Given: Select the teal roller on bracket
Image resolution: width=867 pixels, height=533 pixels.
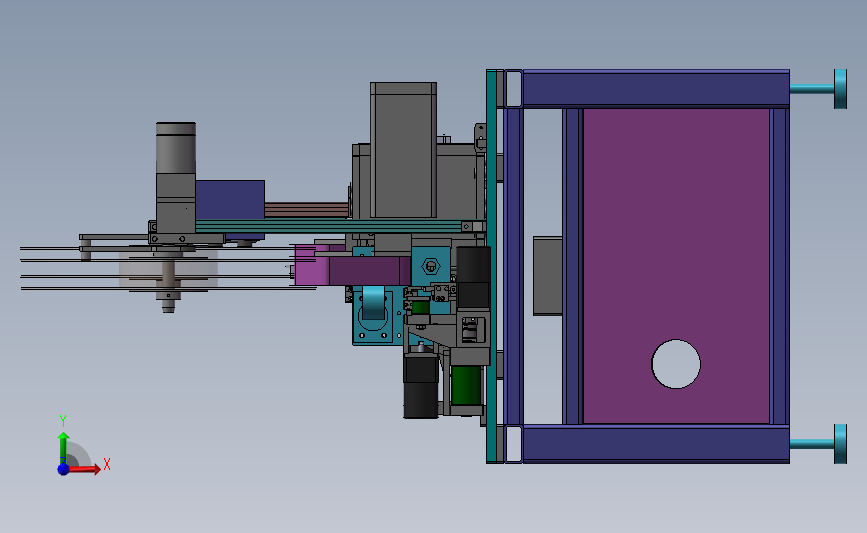Looking at the screenshot, I should tap(373, 303).
